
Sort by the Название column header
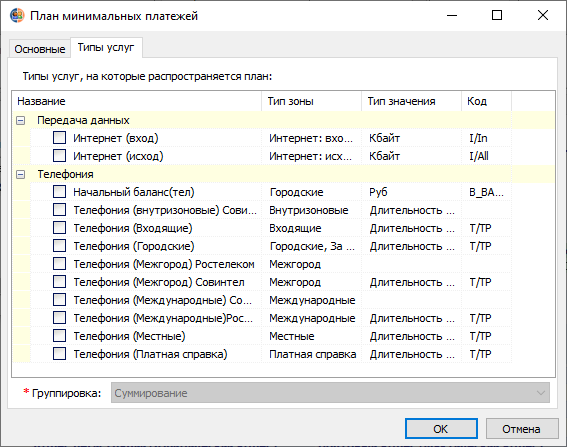pos(137,101)
